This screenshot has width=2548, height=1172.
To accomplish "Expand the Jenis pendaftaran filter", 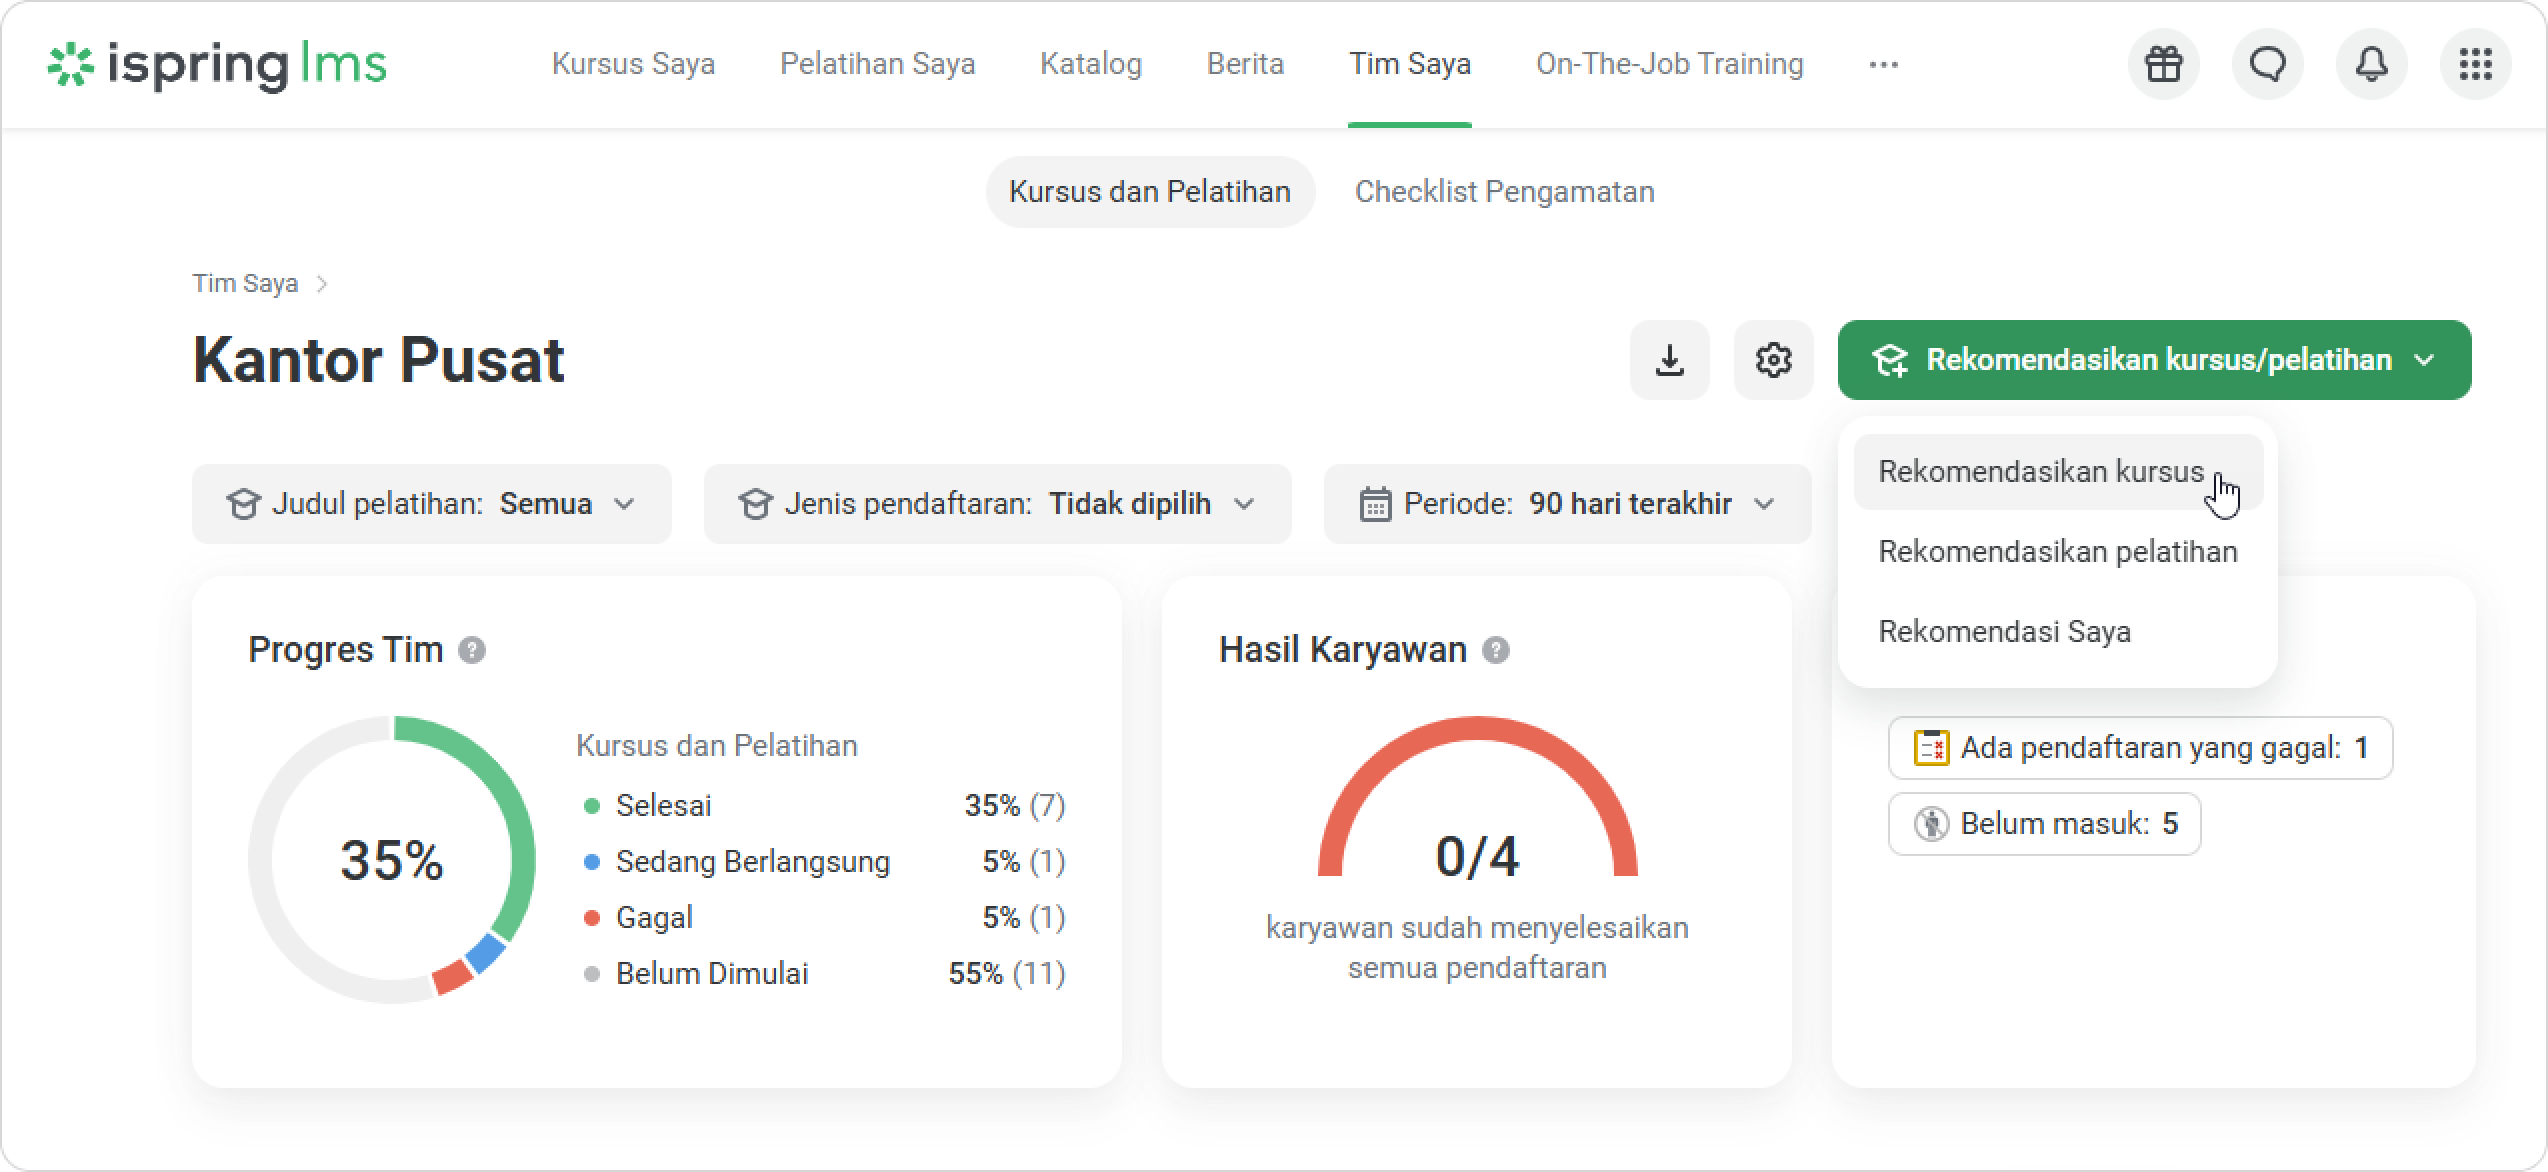I will click(x=997, y=504).
